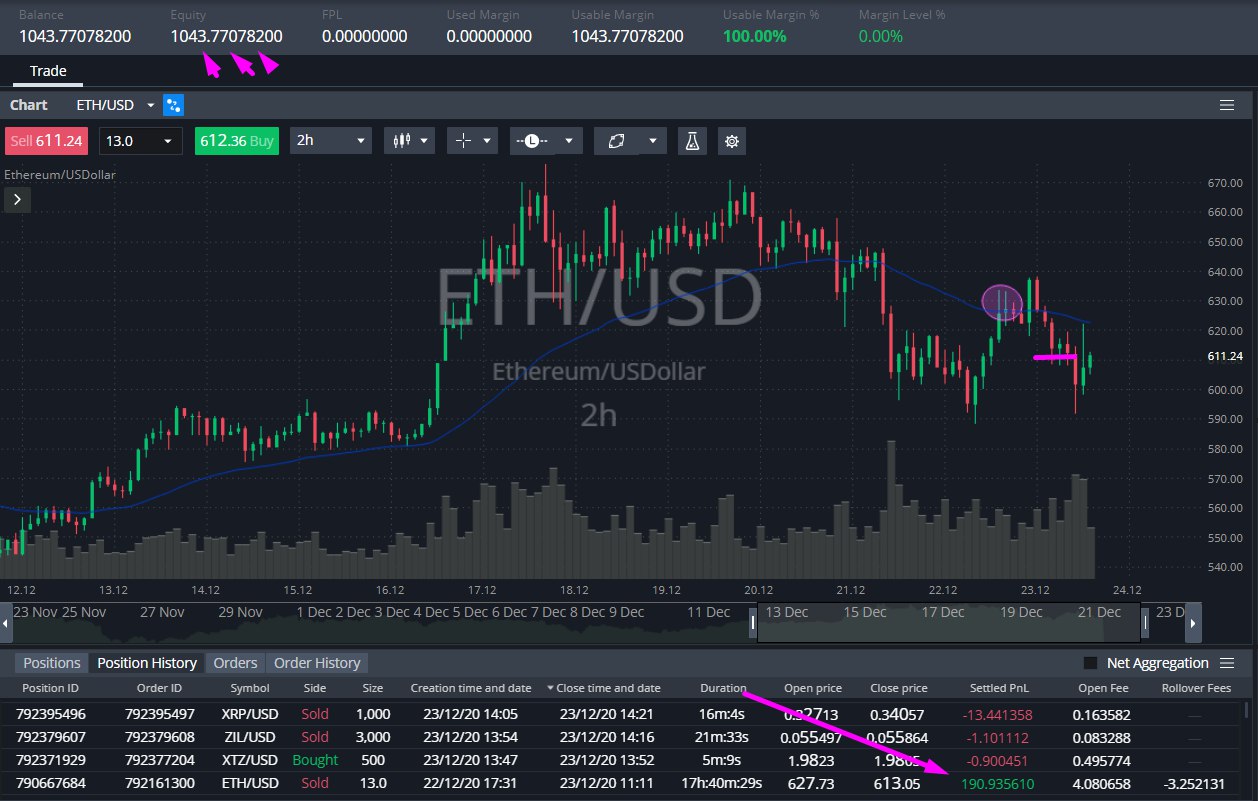Expand the chart side panel chevron

click(17, 200)
